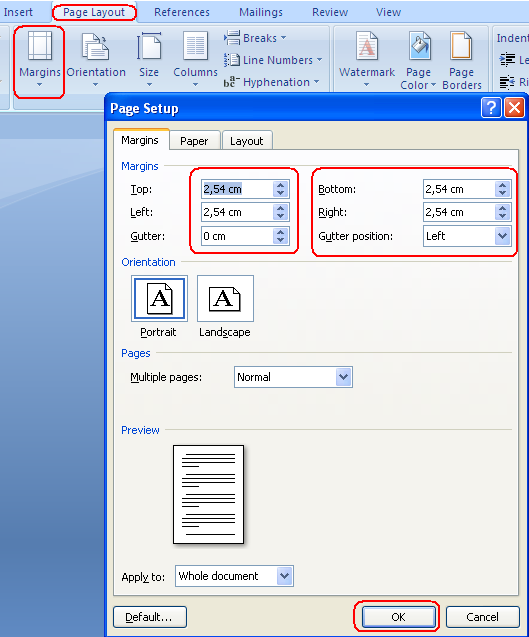Screen dimensions: 529x637
Task: Click the Cancel button
Action: [482, 617]
